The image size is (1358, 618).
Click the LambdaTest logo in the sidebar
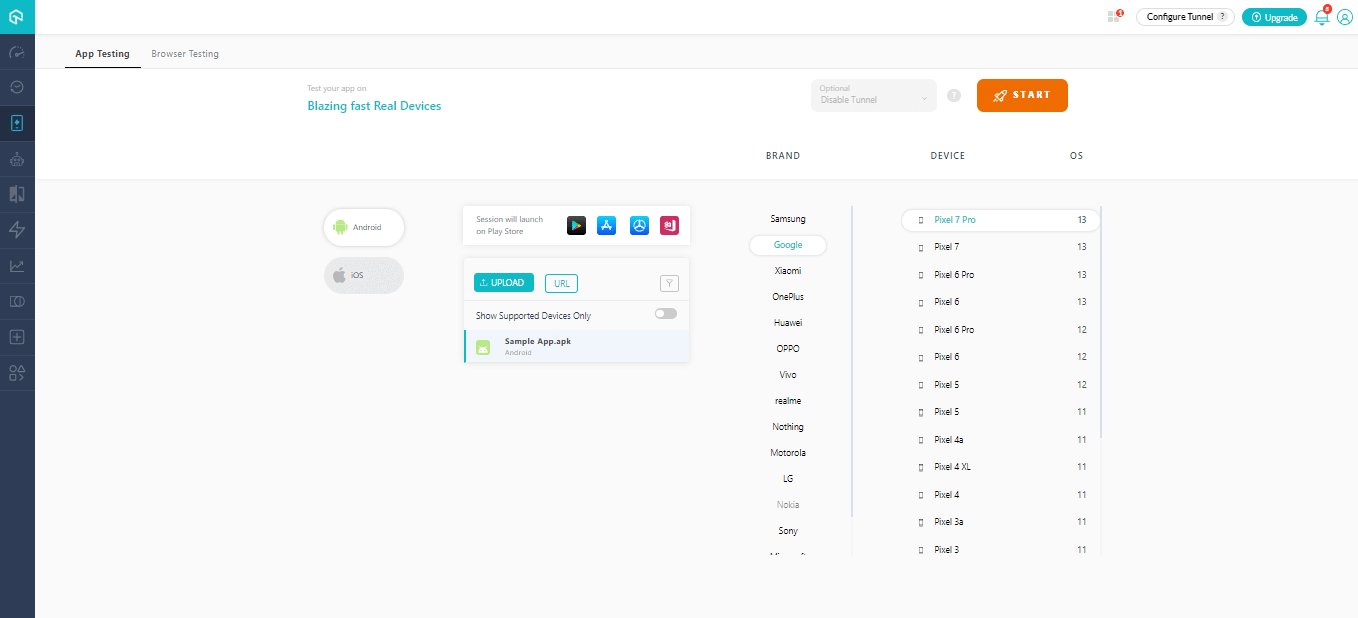click(x=17, y=17)
